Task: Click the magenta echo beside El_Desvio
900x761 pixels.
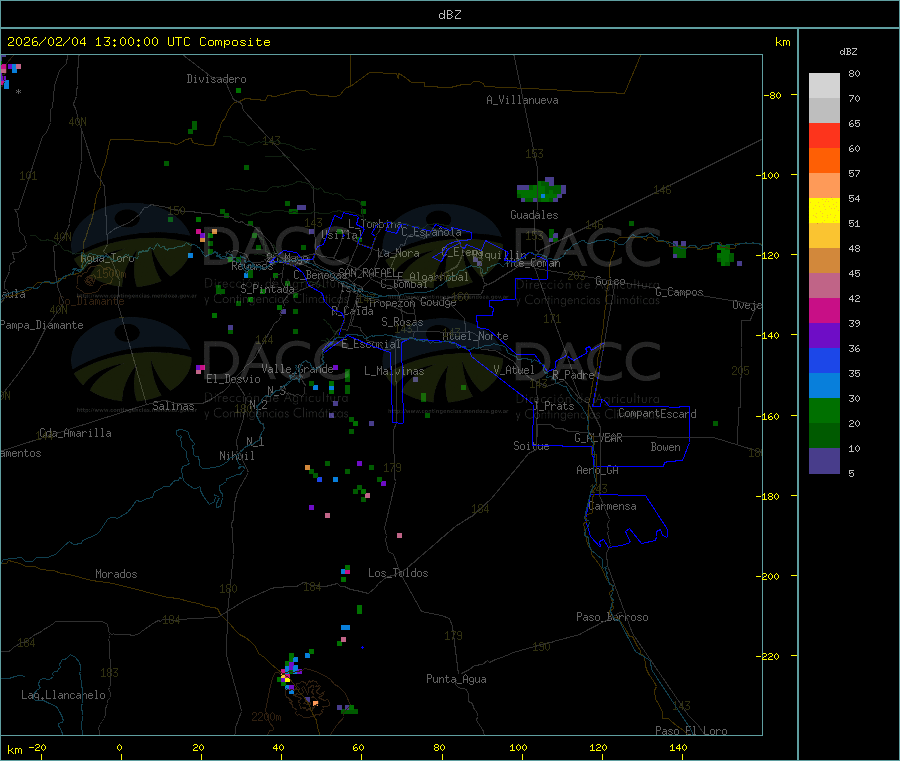Action: 200,369
